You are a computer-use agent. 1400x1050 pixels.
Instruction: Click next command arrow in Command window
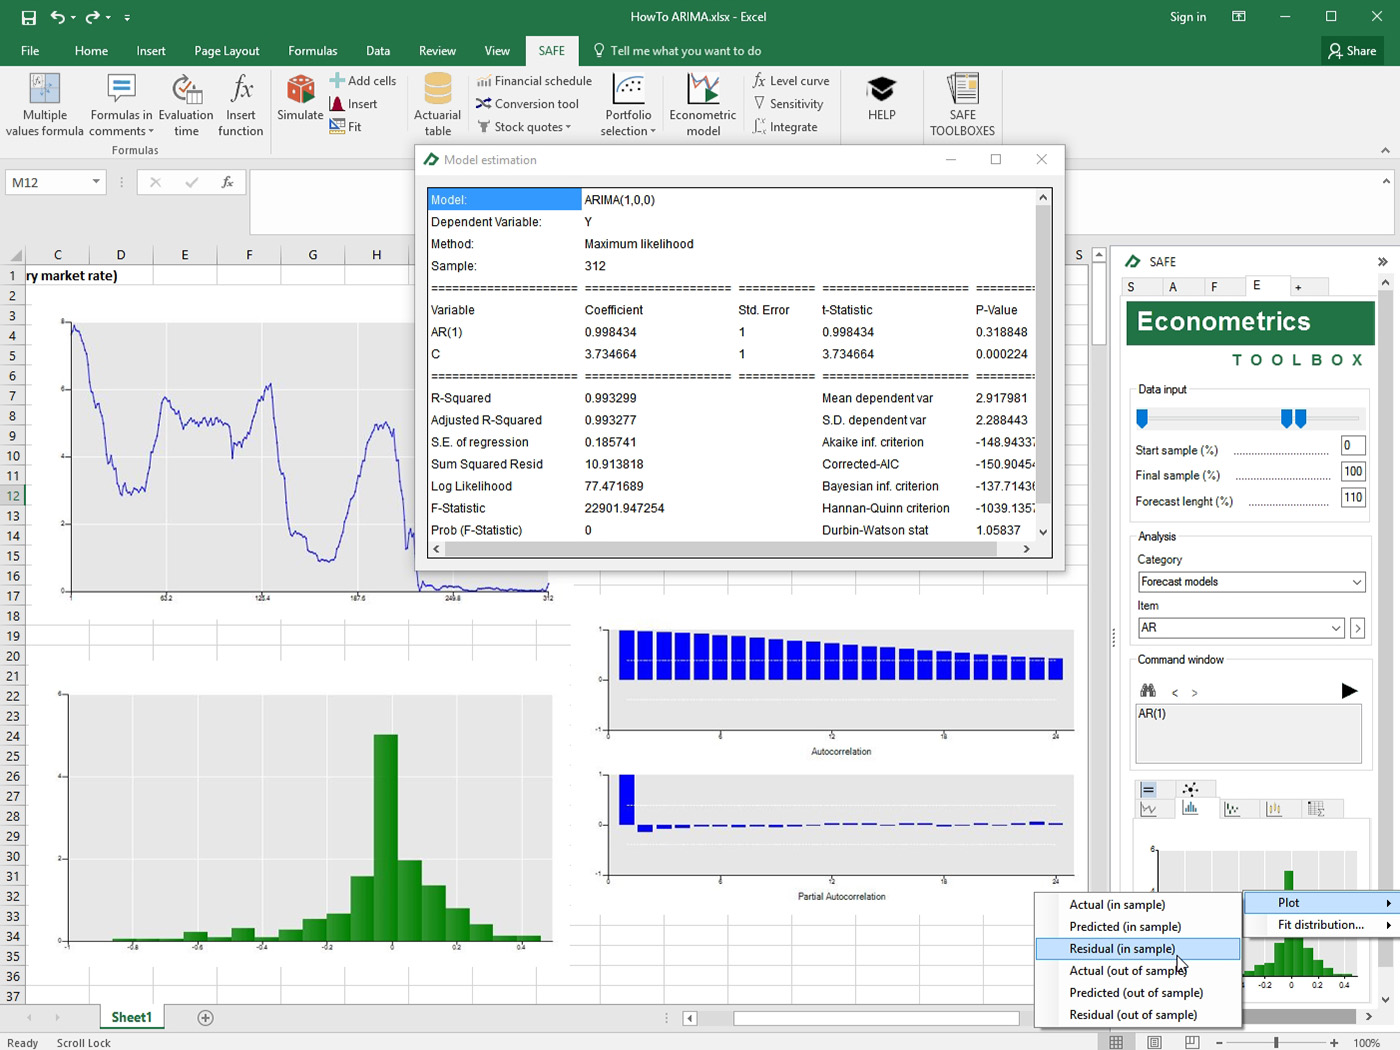1194,693
